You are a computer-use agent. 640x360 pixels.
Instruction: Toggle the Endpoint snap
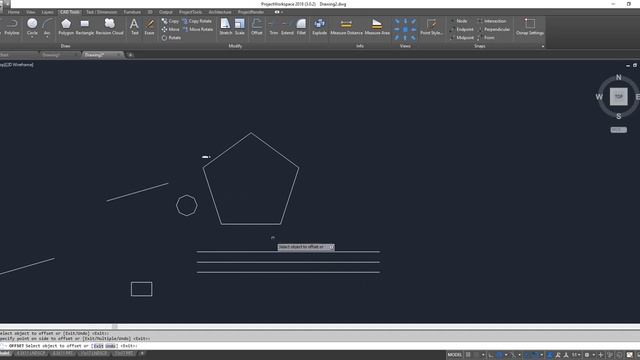[x=462, y=29]
